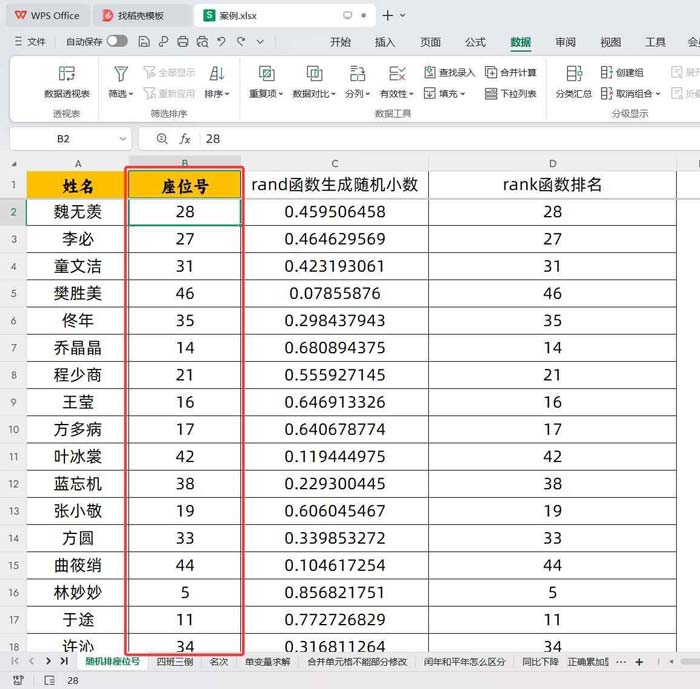Click the name cell 樊胜美

[x=77, y=293]
